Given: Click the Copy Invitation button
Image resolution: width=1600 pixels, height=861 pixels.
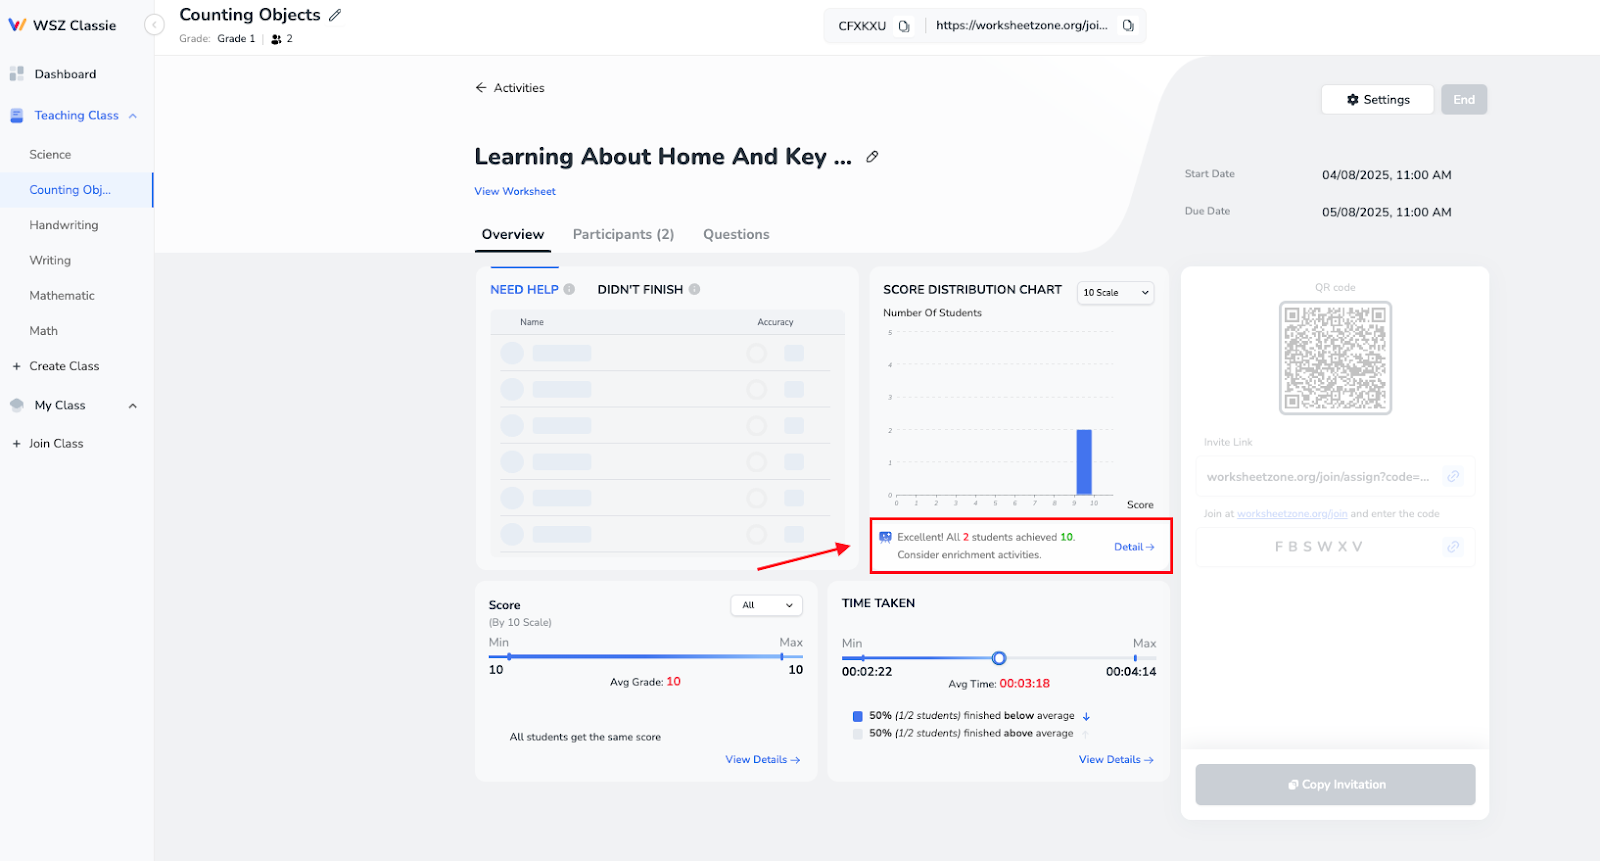Looking at the screenshot, I should (1335, 785).
